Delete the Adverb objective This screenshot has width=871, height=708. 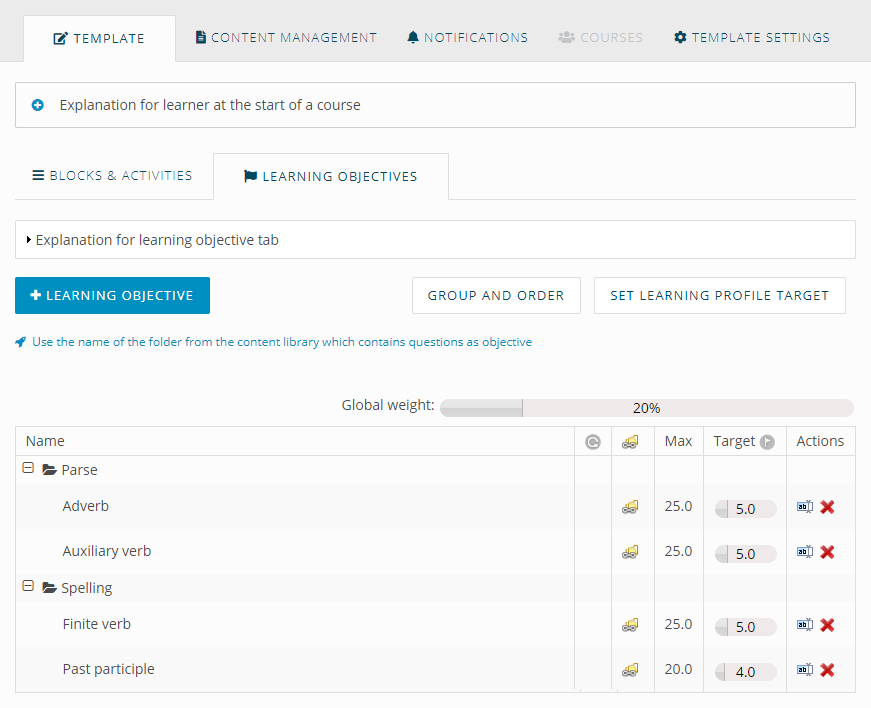click(827, 507)
